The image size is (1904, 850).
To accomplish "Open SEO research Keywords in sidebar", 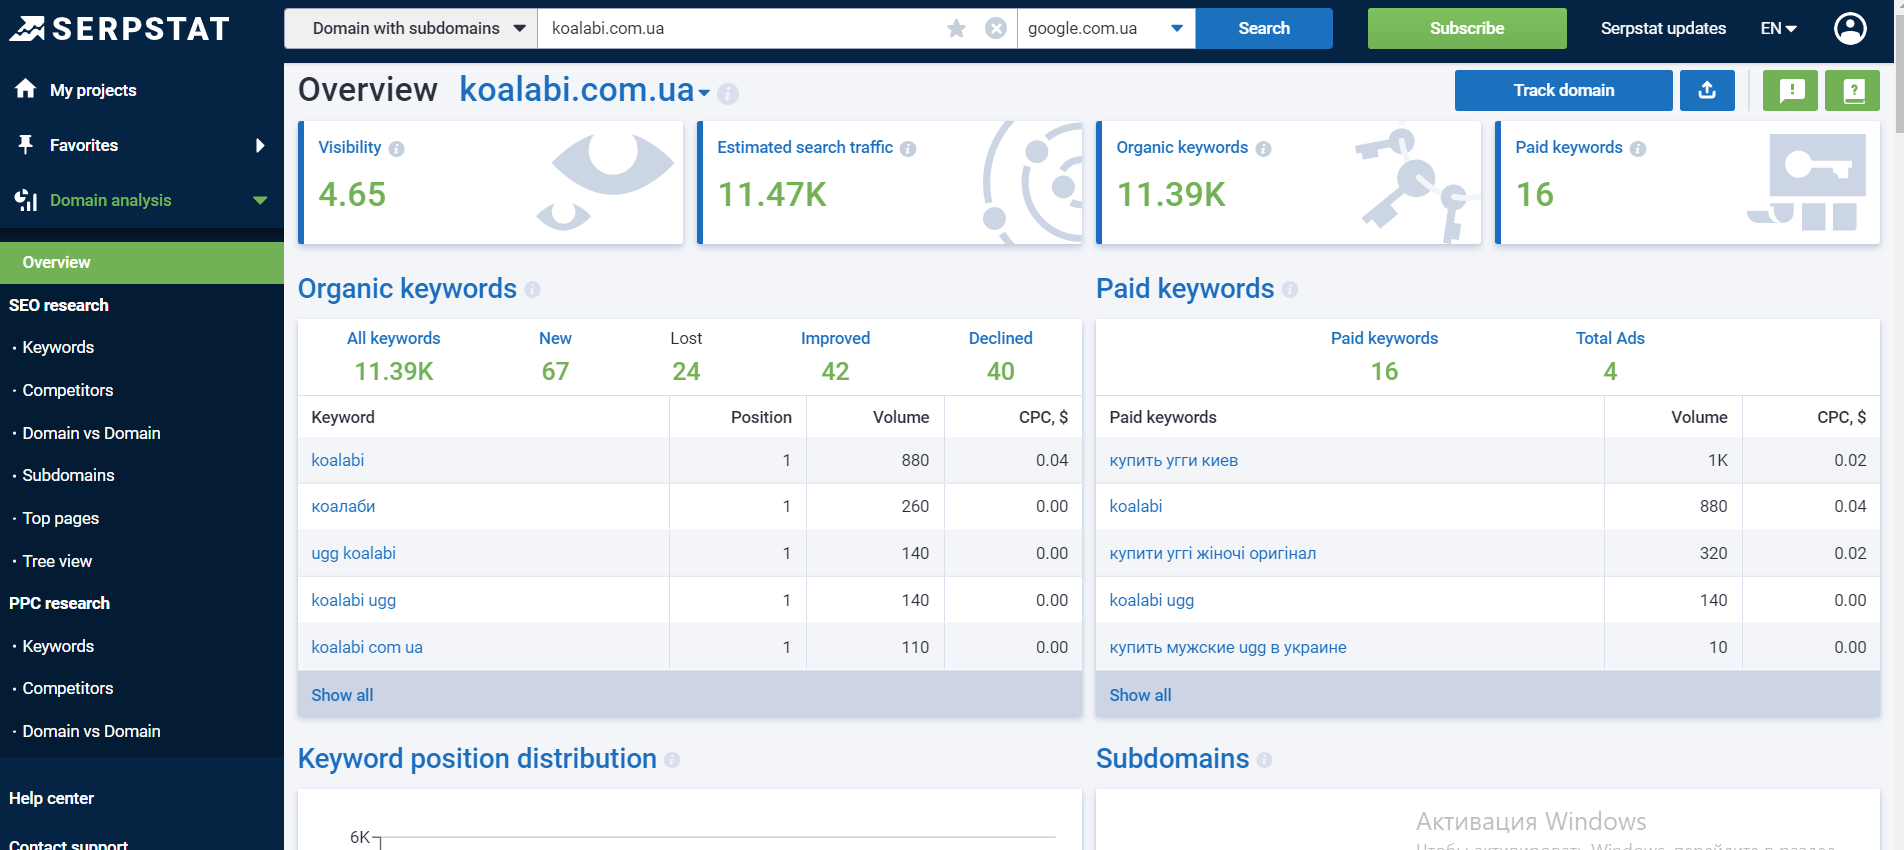I will pyautogui.click(x=58, y=347).
